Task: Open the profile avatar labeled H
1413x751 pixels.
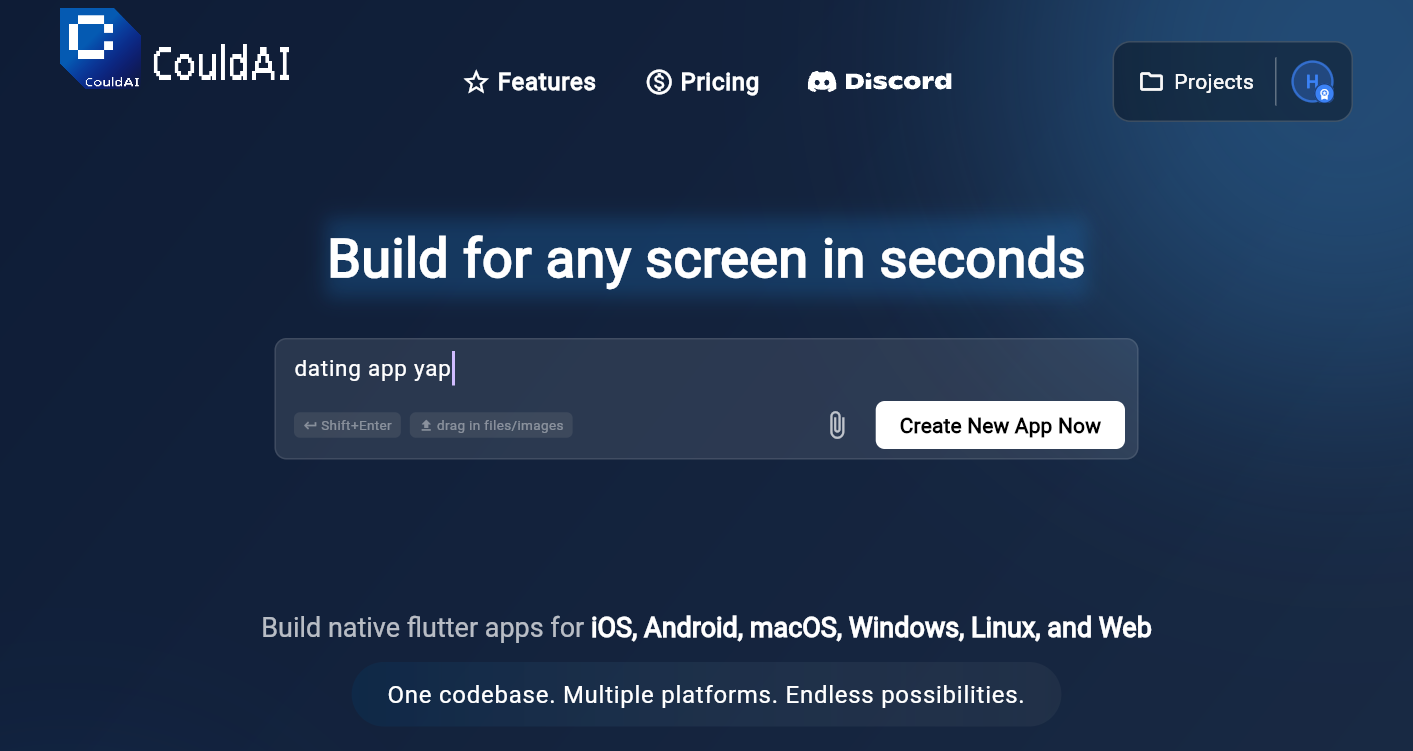Action: click(1310, 80)
